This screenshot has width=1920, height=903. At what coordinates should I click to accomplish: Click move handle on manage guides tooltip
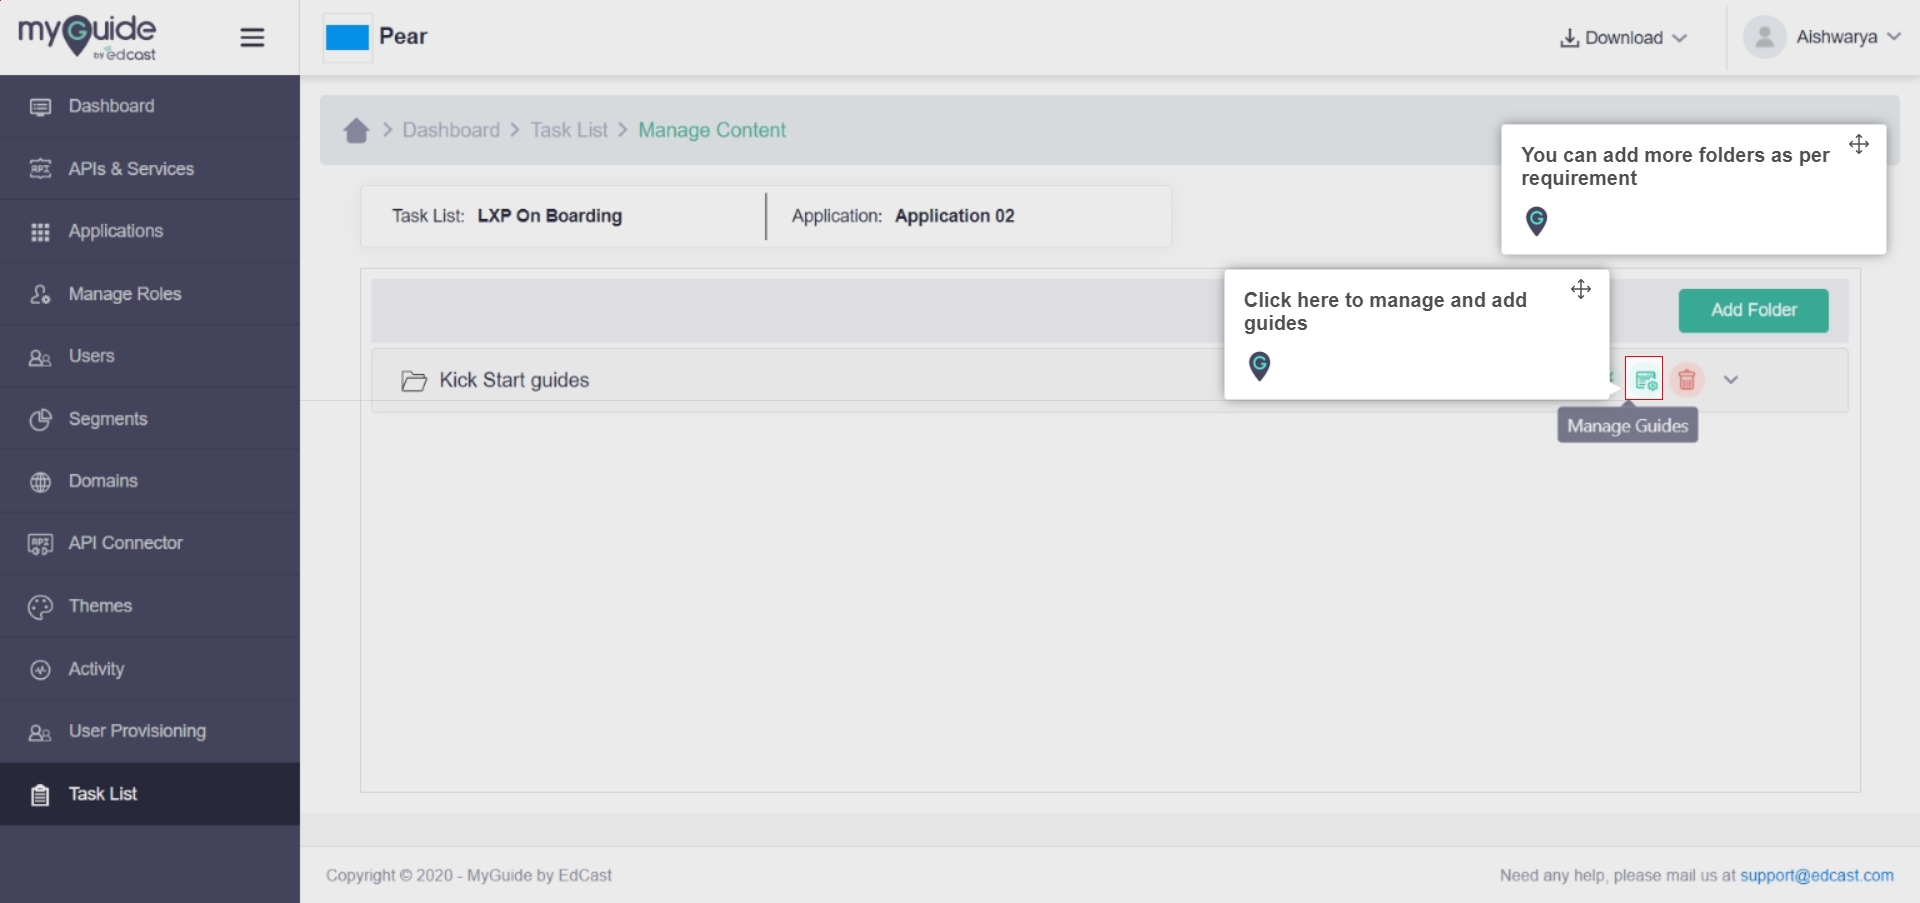[1581, 289]
